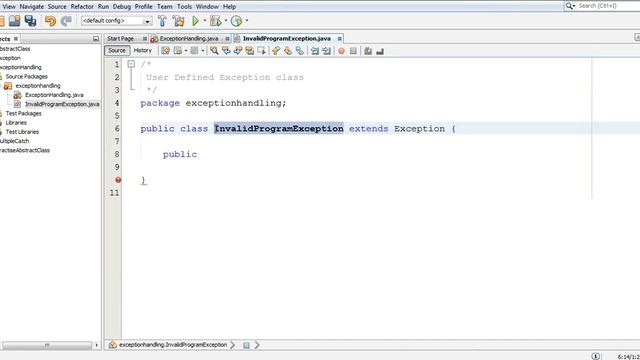This screenshot has width=640, height=360.
Task: Close the InvalidProgramException.java tab
Action: pyautogui.click(x=340, y=38)
